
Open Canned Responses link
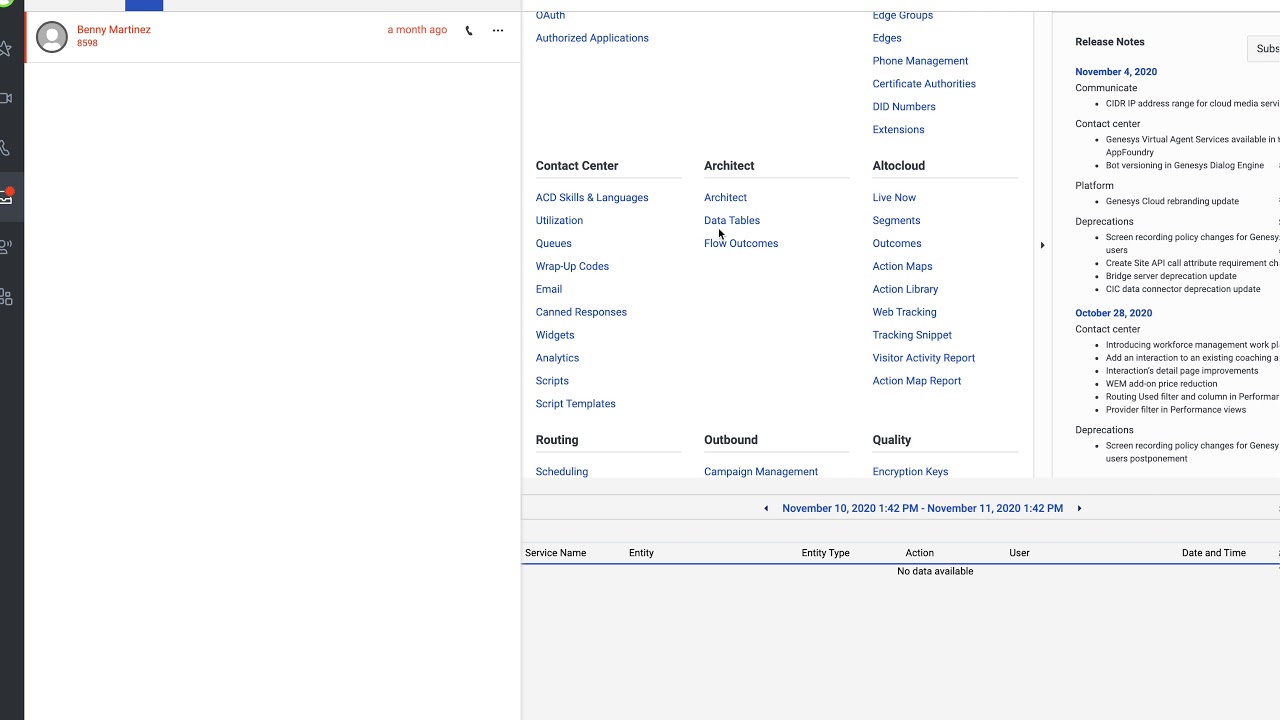[581, 312]
